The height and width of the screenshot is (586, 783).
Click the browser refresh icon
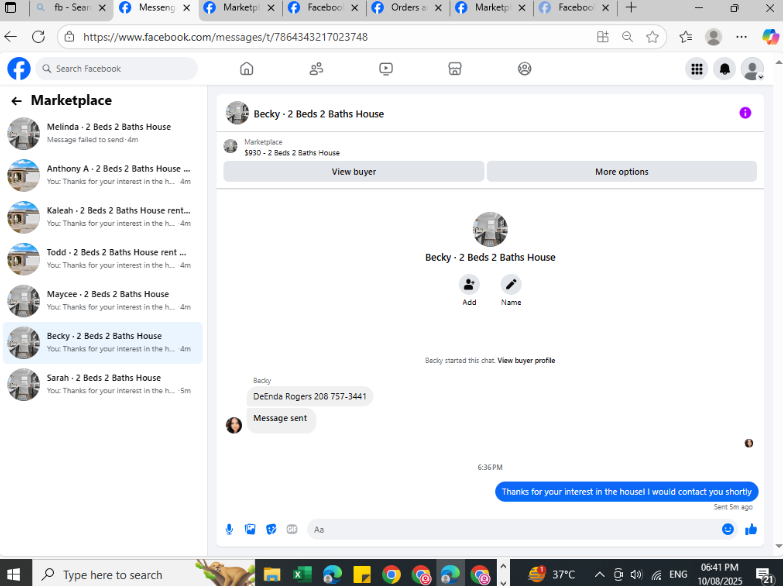point(38,37)
